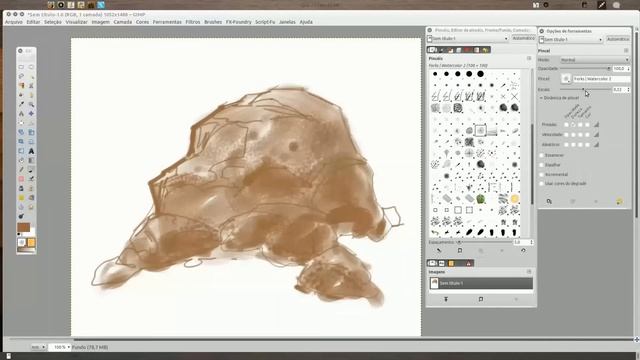This screenshot has height=360, width=640.
Task: Open Sem título-1 dropdown in tool options dock
Action: pyautogui.click(x=571, y=40)
